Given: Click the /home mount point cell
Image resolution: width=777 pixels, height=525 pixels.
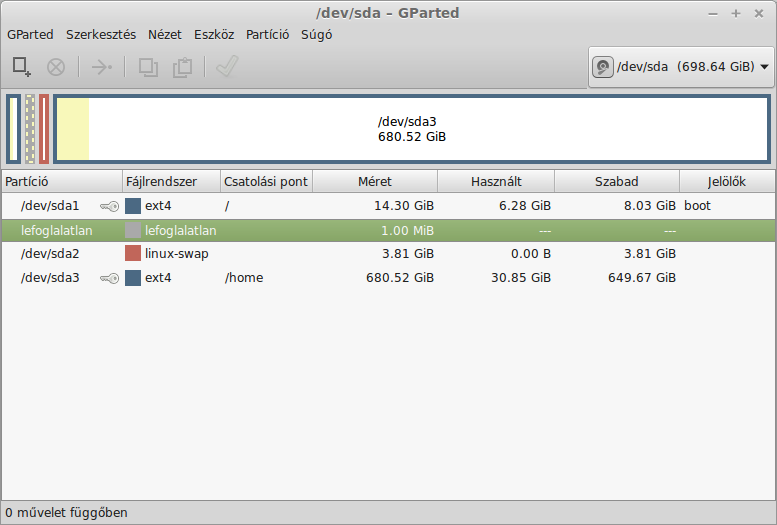Looking at the screenshot, I should (244, 278).
